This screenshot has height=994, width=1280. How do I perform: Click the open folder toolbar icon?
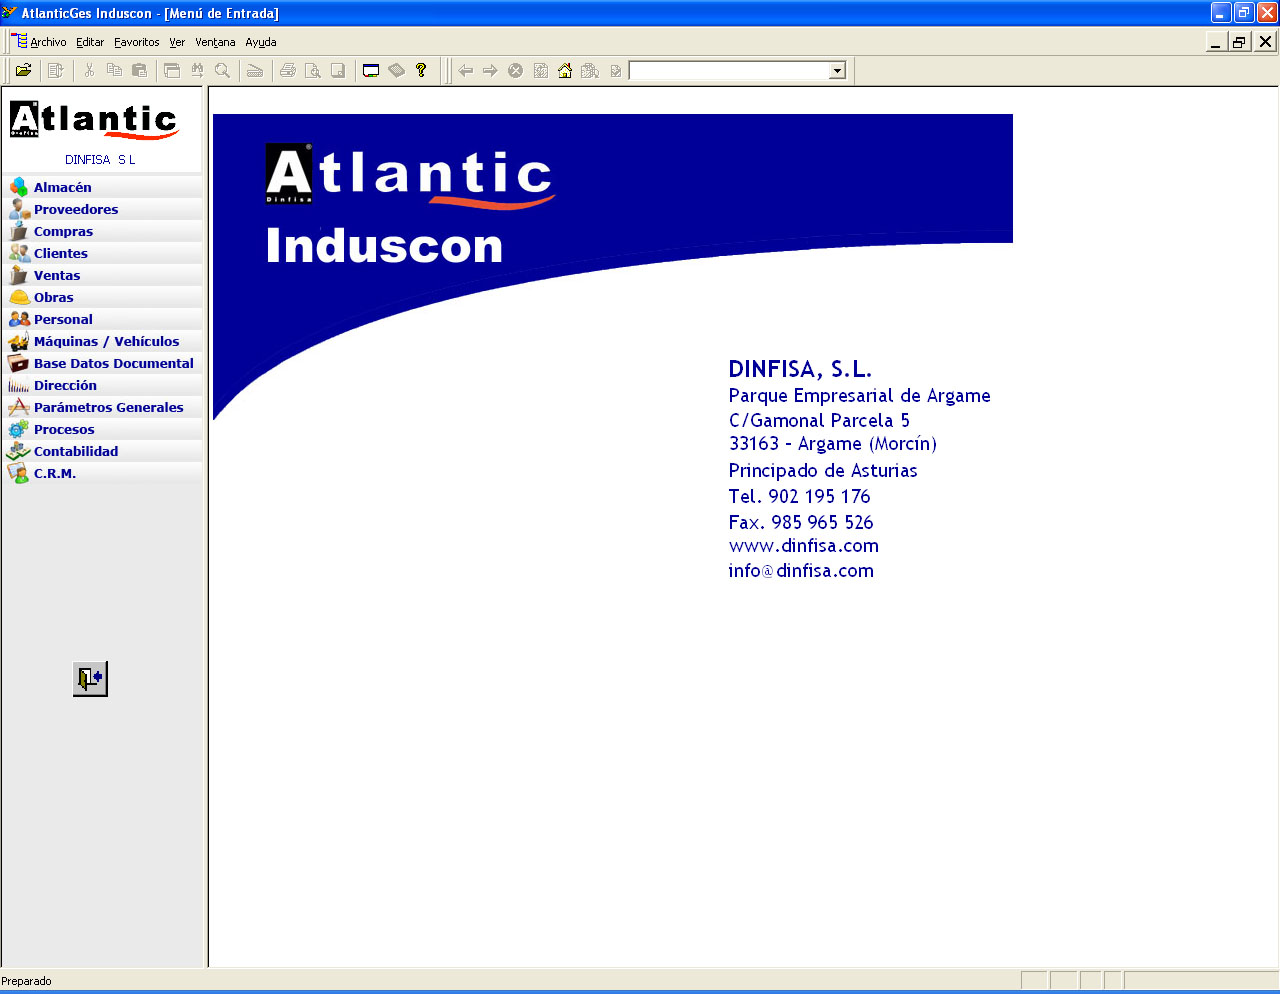(23, 70)
